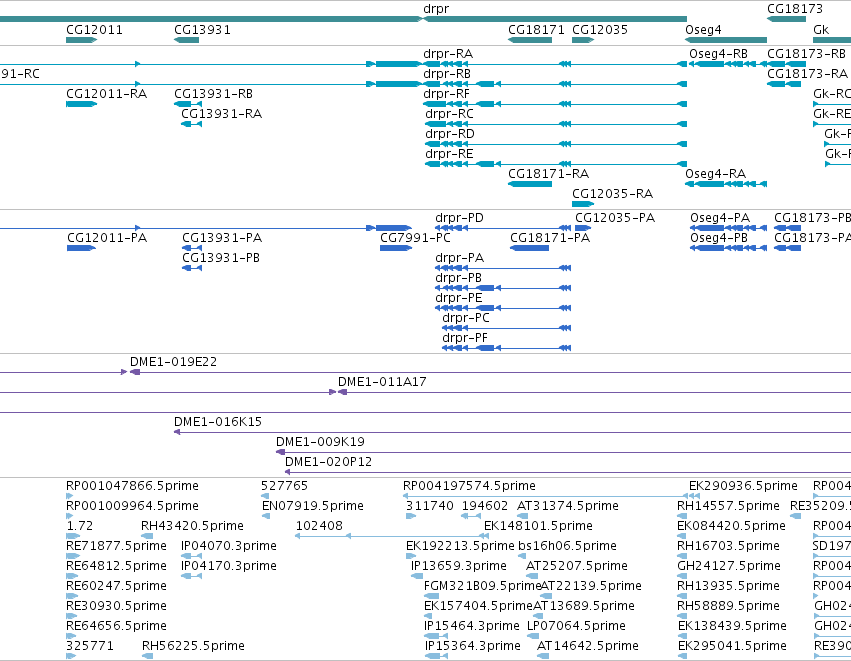Select the CG12011 gene label

click(94, 30)
